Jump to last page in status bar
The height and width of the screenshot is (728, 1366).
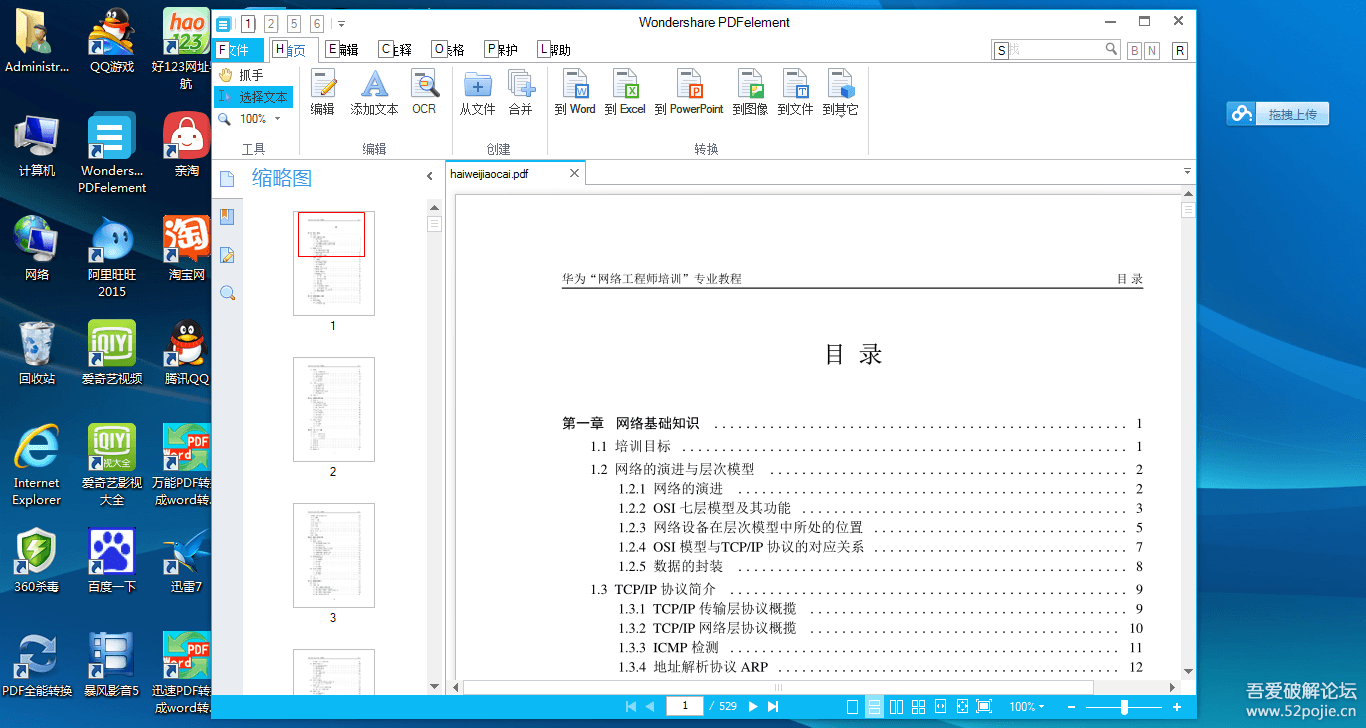[773, 706]
